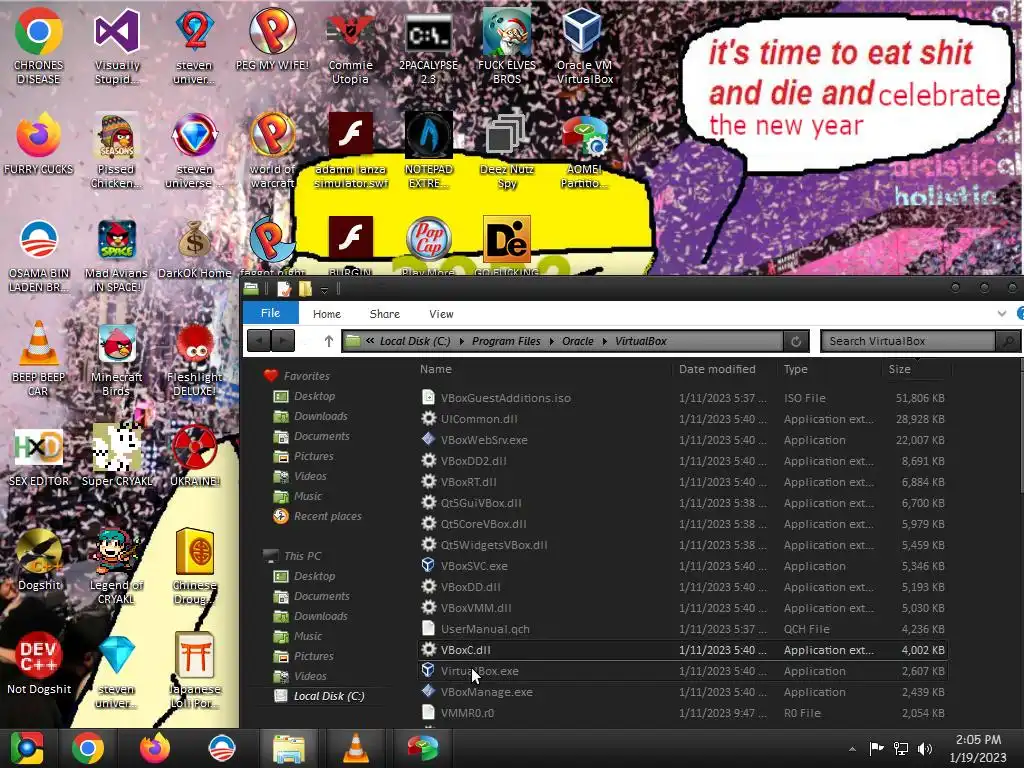Select Local Disk (C:) in sidebar
This screenshot has width=1024, height=768.
point(319,696)
